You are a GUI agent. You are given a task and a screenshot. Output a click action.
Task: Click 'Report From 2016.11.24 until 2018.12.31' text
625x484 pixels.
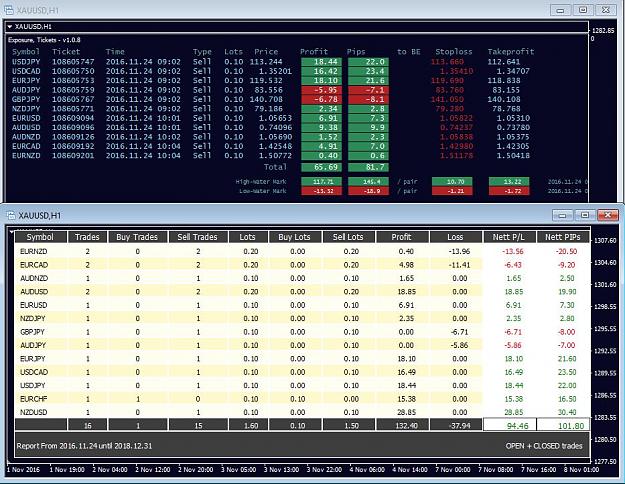click(x=85, y=446)
